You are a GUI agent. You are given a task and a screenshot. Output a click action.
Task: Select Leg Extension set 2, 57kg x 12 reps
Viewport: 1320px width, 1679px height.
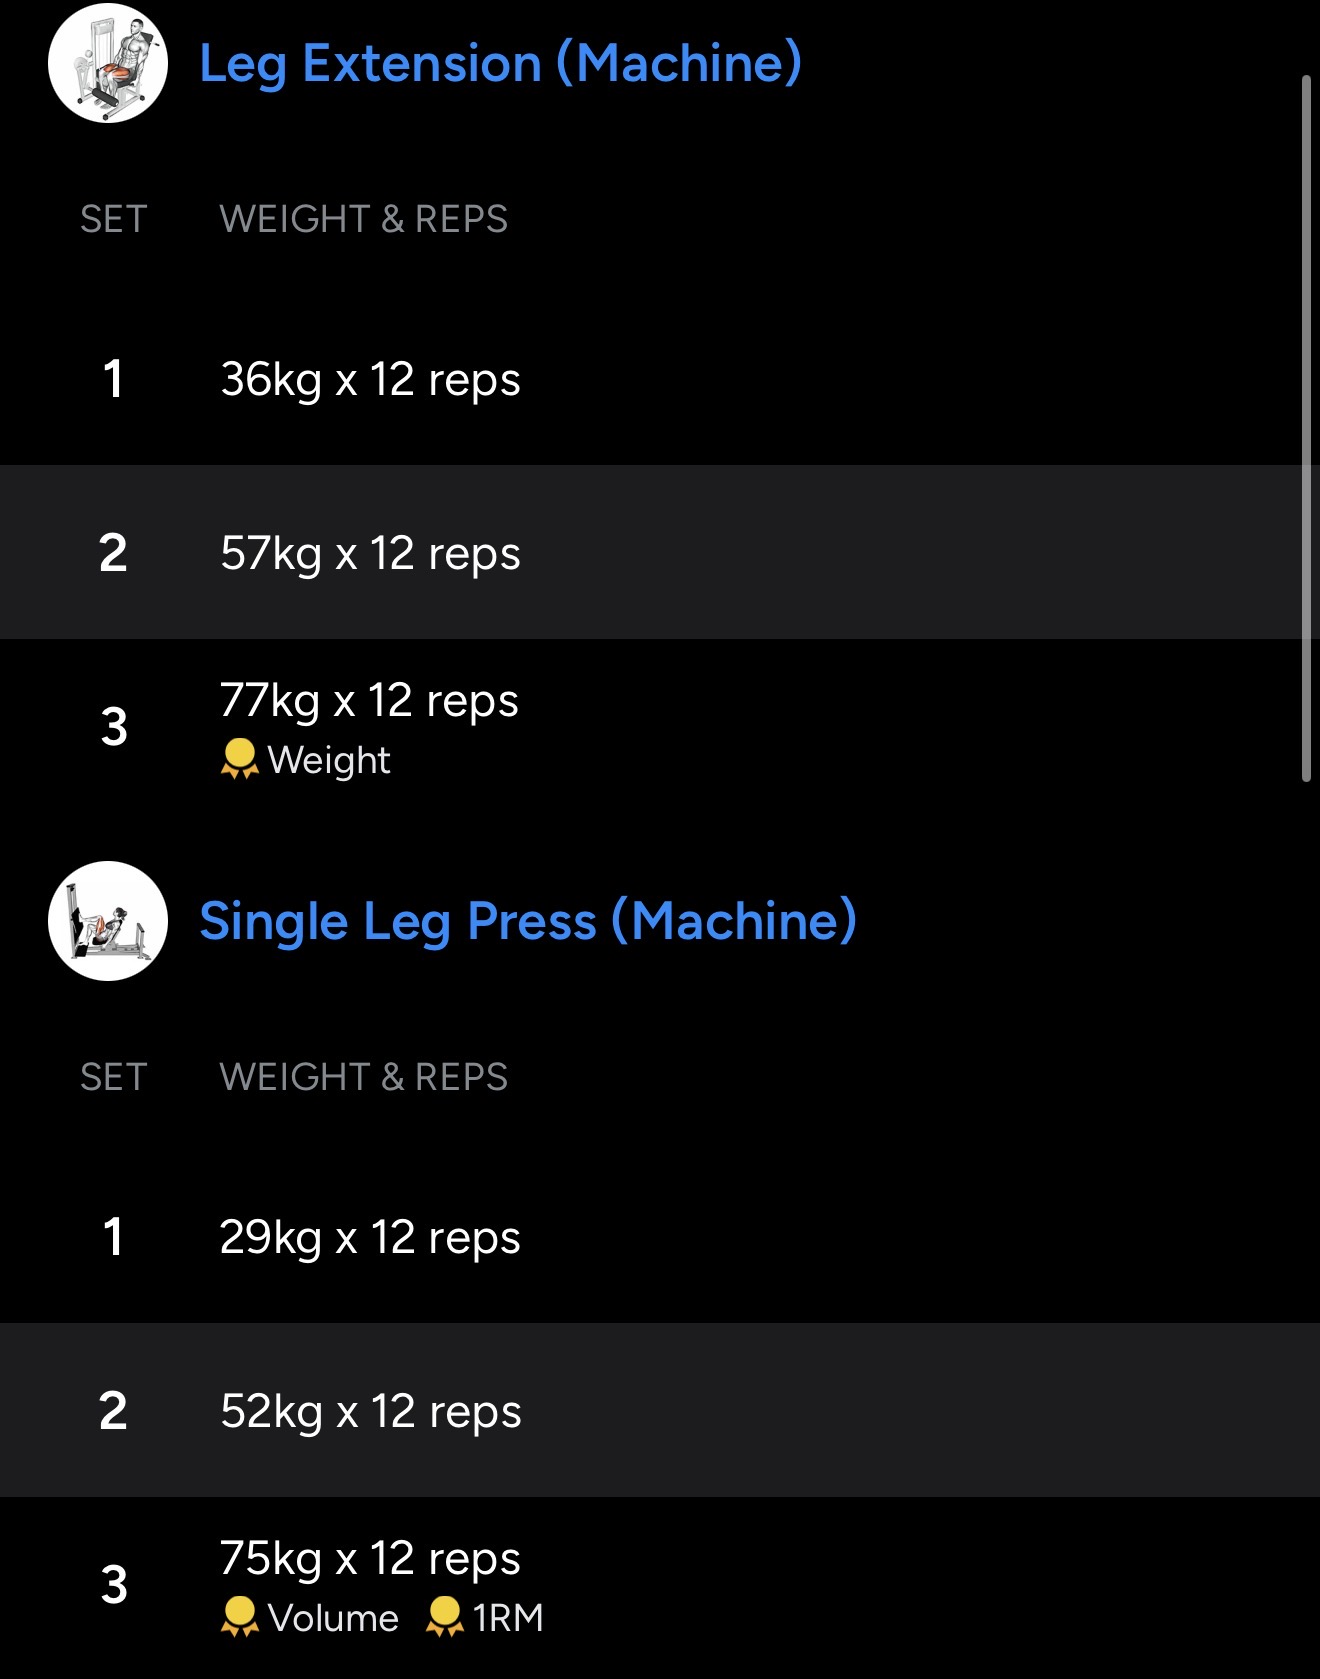click(370, 553)
